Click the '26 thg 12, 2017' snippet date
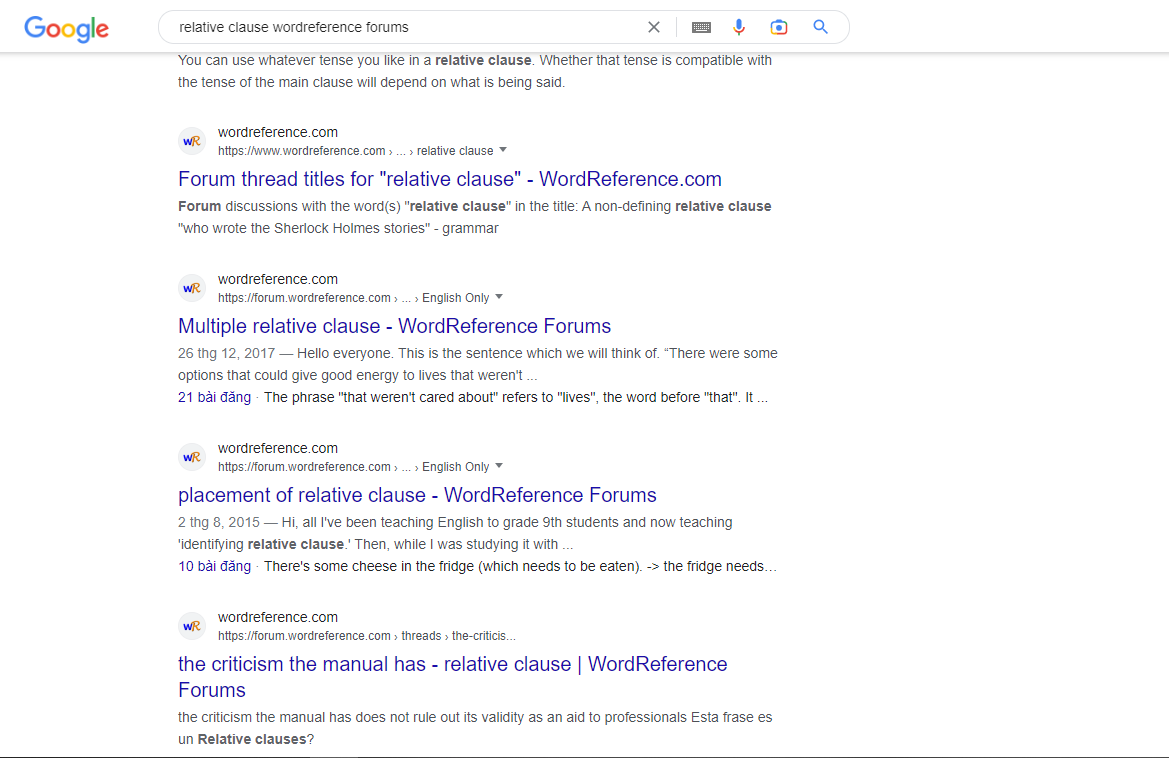1169x758 pixels. tap(225, 353)
